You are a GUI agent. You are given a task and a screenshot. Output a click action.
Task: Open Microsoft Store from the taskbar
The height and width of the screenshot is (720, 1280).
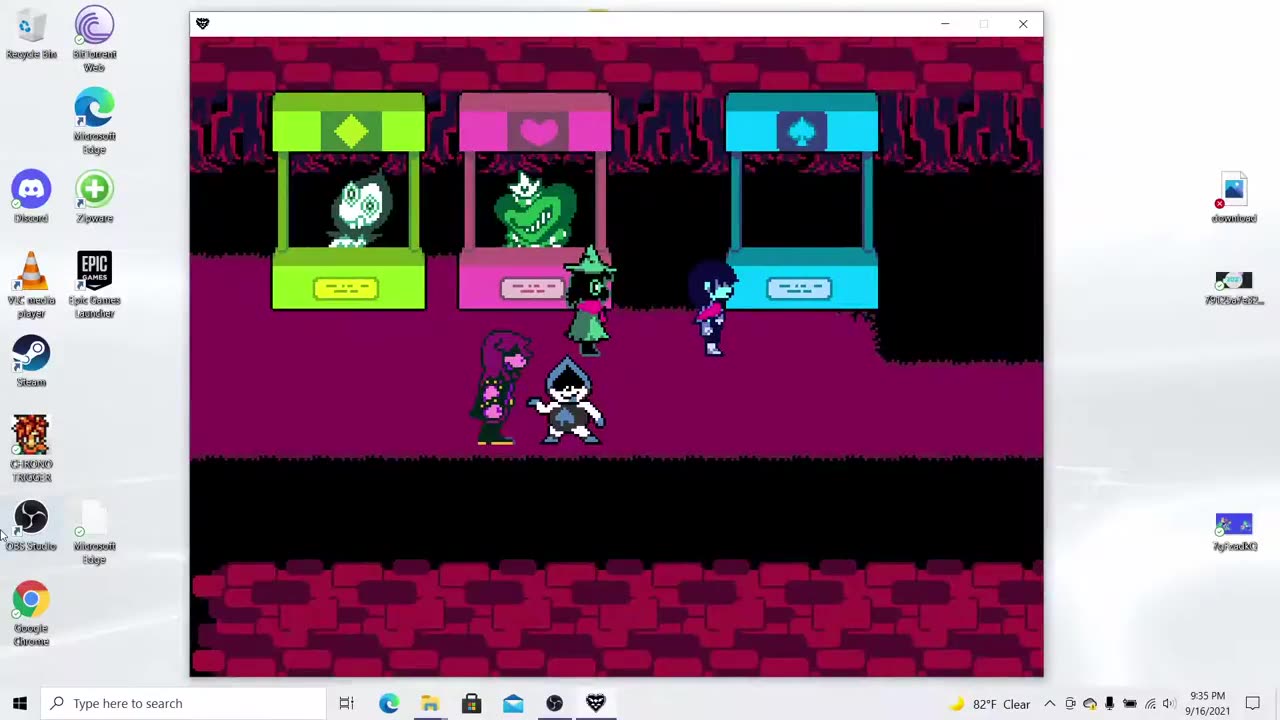(x=471, y=703)
